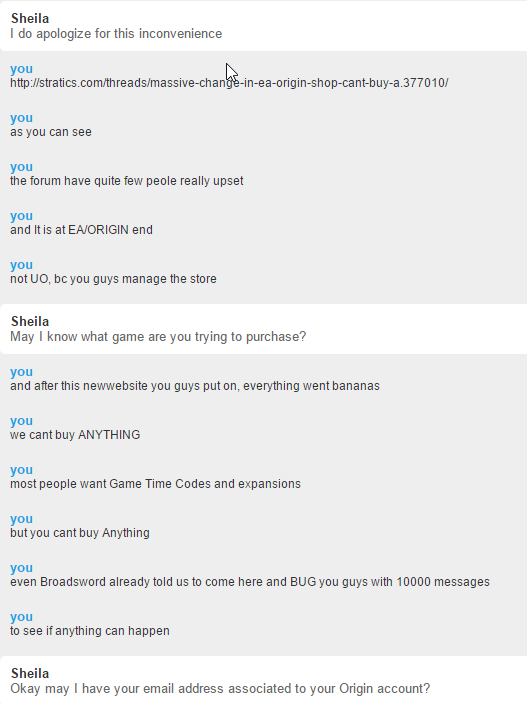Screen dimensions: 527x704
Task: Click Sheila's question about what game to purchase
Action: tap(158, 337)
